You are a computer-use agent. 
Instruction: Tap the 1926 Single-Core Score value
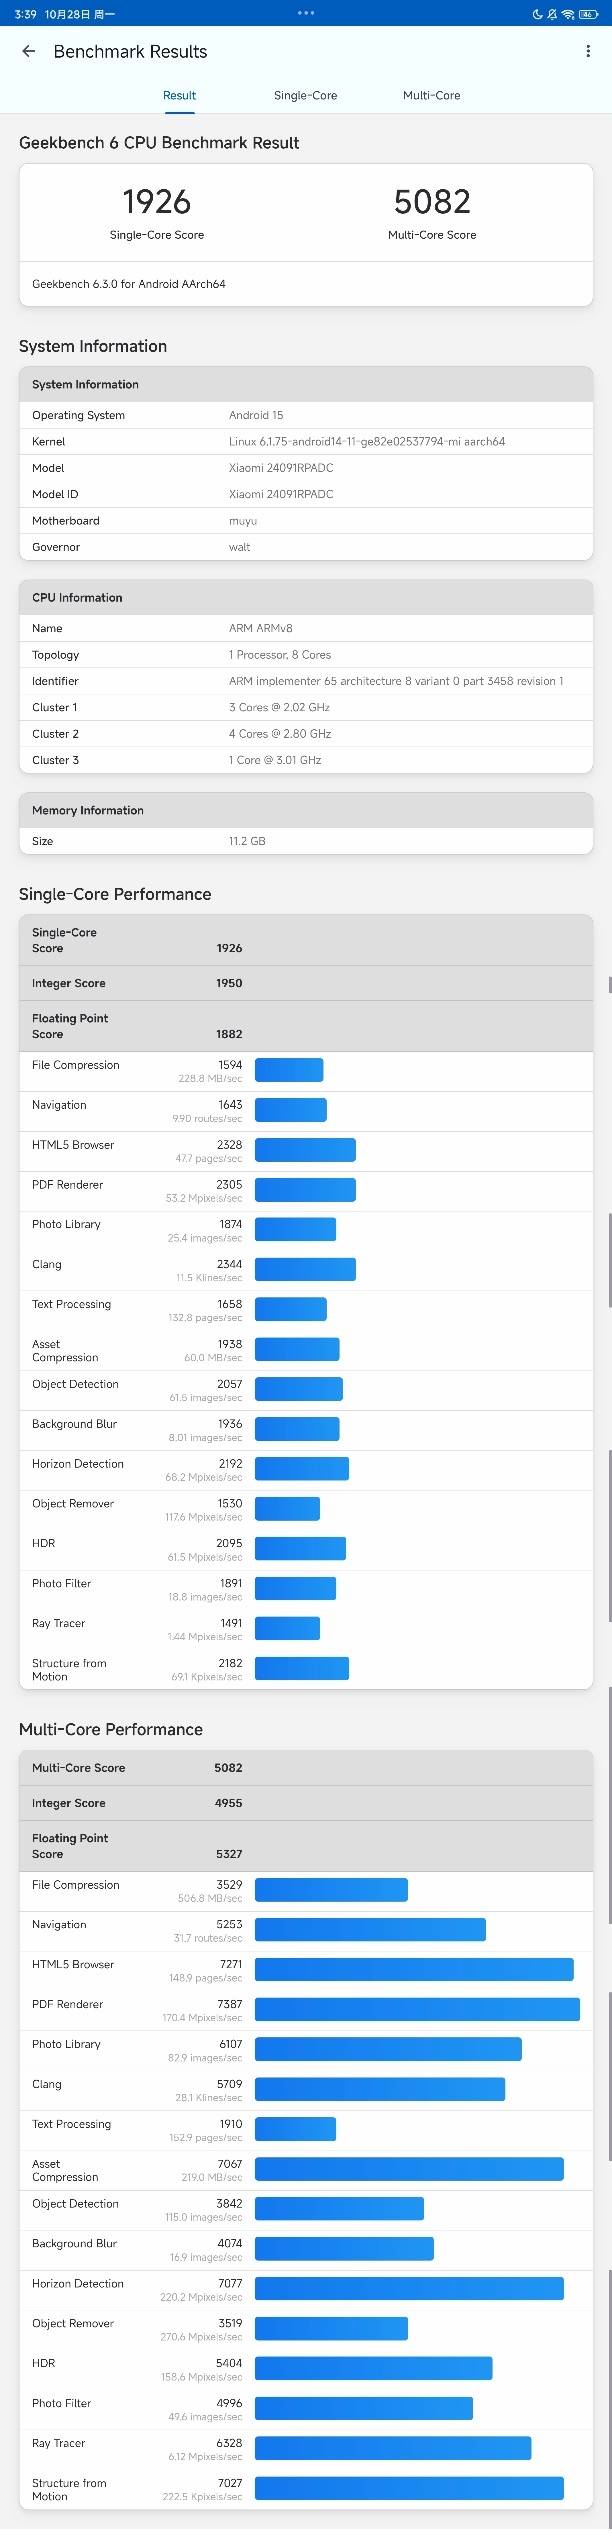pyautogui.click(x=156, y=202)
